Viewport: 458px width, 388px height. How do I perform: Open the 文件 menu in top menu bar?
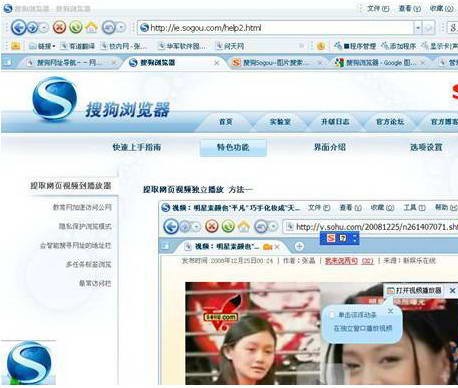[x=378, y=8]
